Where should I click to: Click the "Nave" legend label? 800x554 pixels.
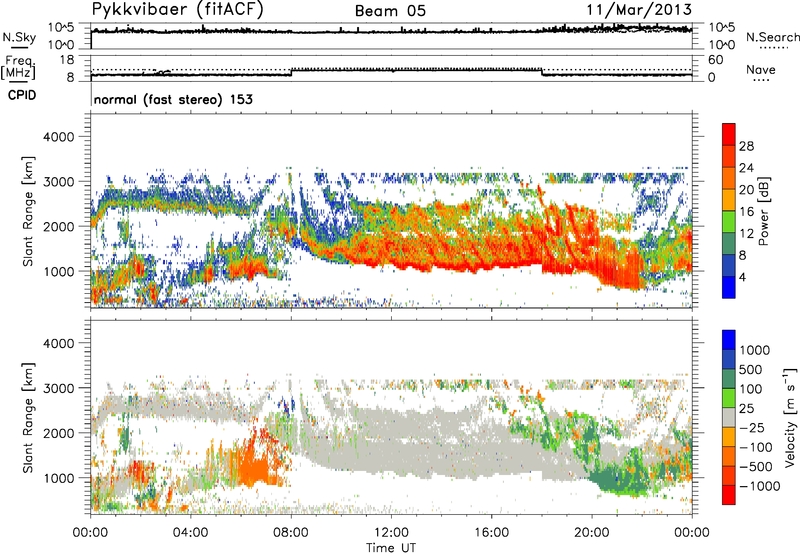(761, 70)
